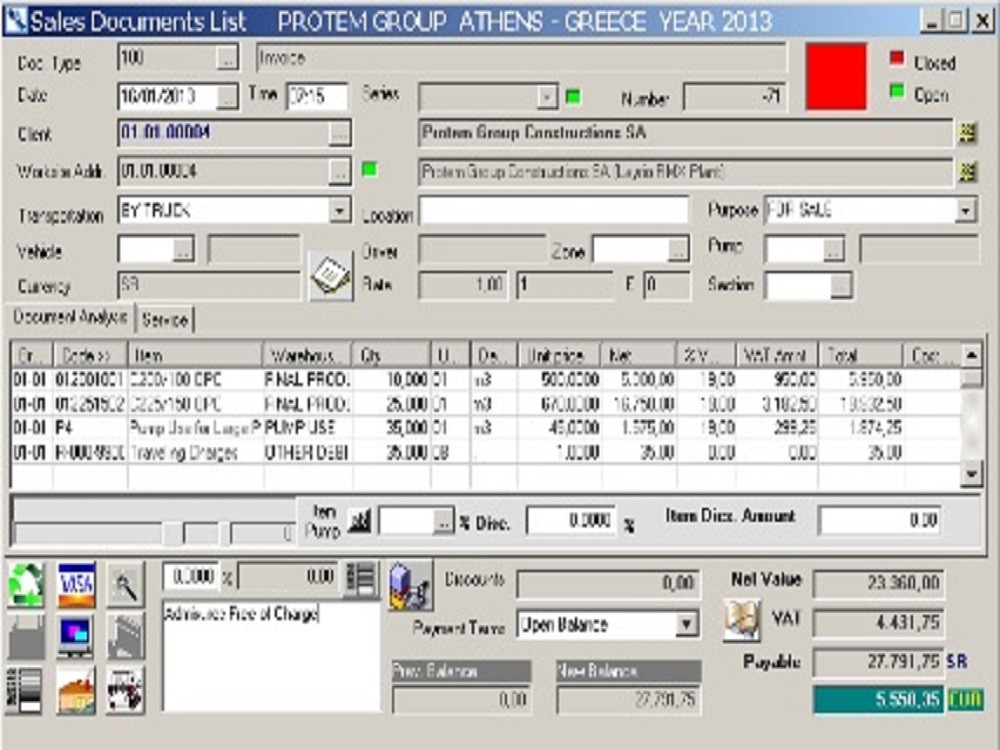The height and width of the screenshot is (750, 1000).
Task: Click the Net Value 23.360,00 field
Action: point(879,583)
